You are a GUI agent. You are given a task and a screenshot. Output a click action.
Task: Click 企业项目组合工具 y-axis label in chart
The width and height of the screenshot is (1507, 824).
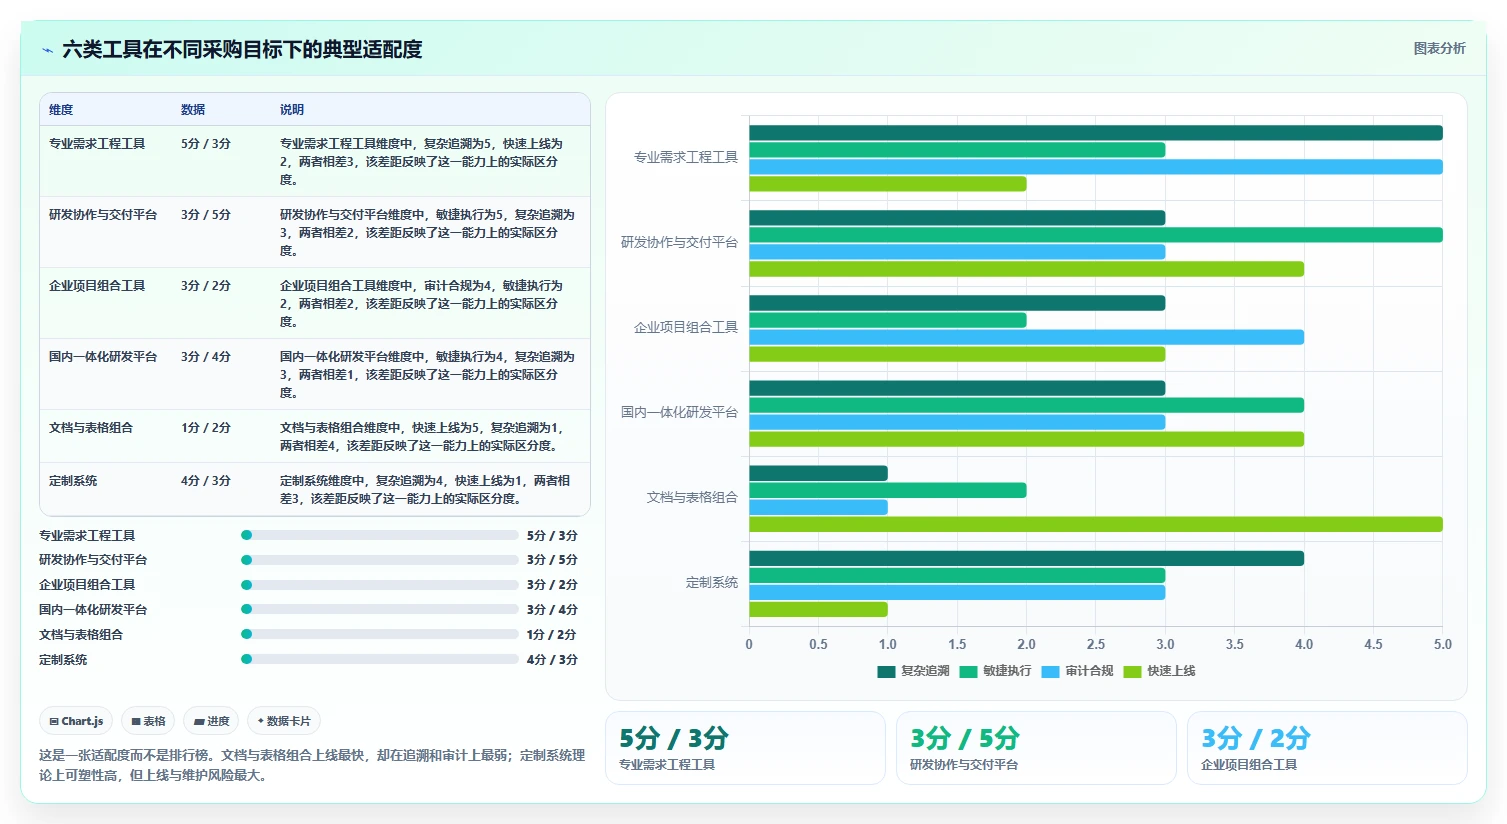tap(686, 327)
